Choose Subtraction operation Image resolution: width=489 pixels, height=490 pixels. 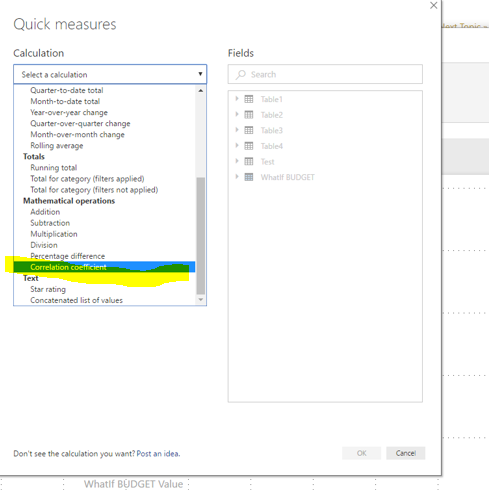tap(50, 223)
